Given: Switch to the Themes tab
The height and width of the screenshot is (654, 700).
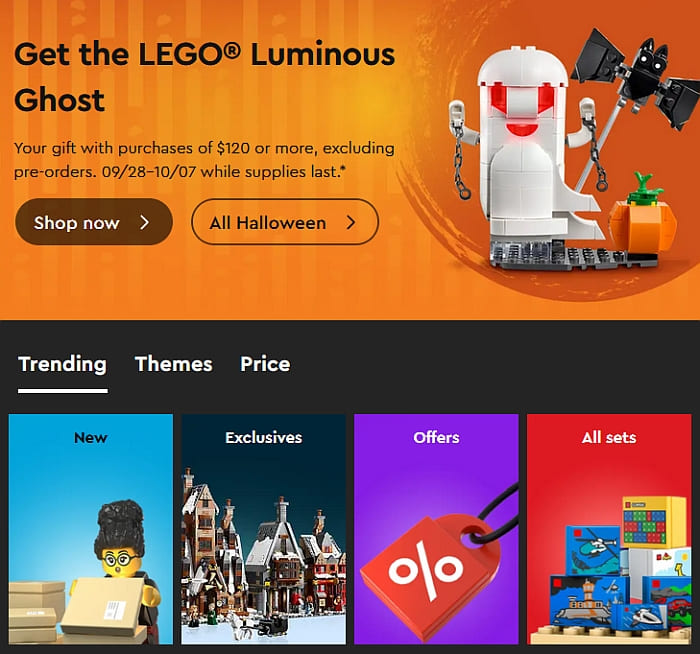Looking at the screenshot, I should click(x=174, y=364).
